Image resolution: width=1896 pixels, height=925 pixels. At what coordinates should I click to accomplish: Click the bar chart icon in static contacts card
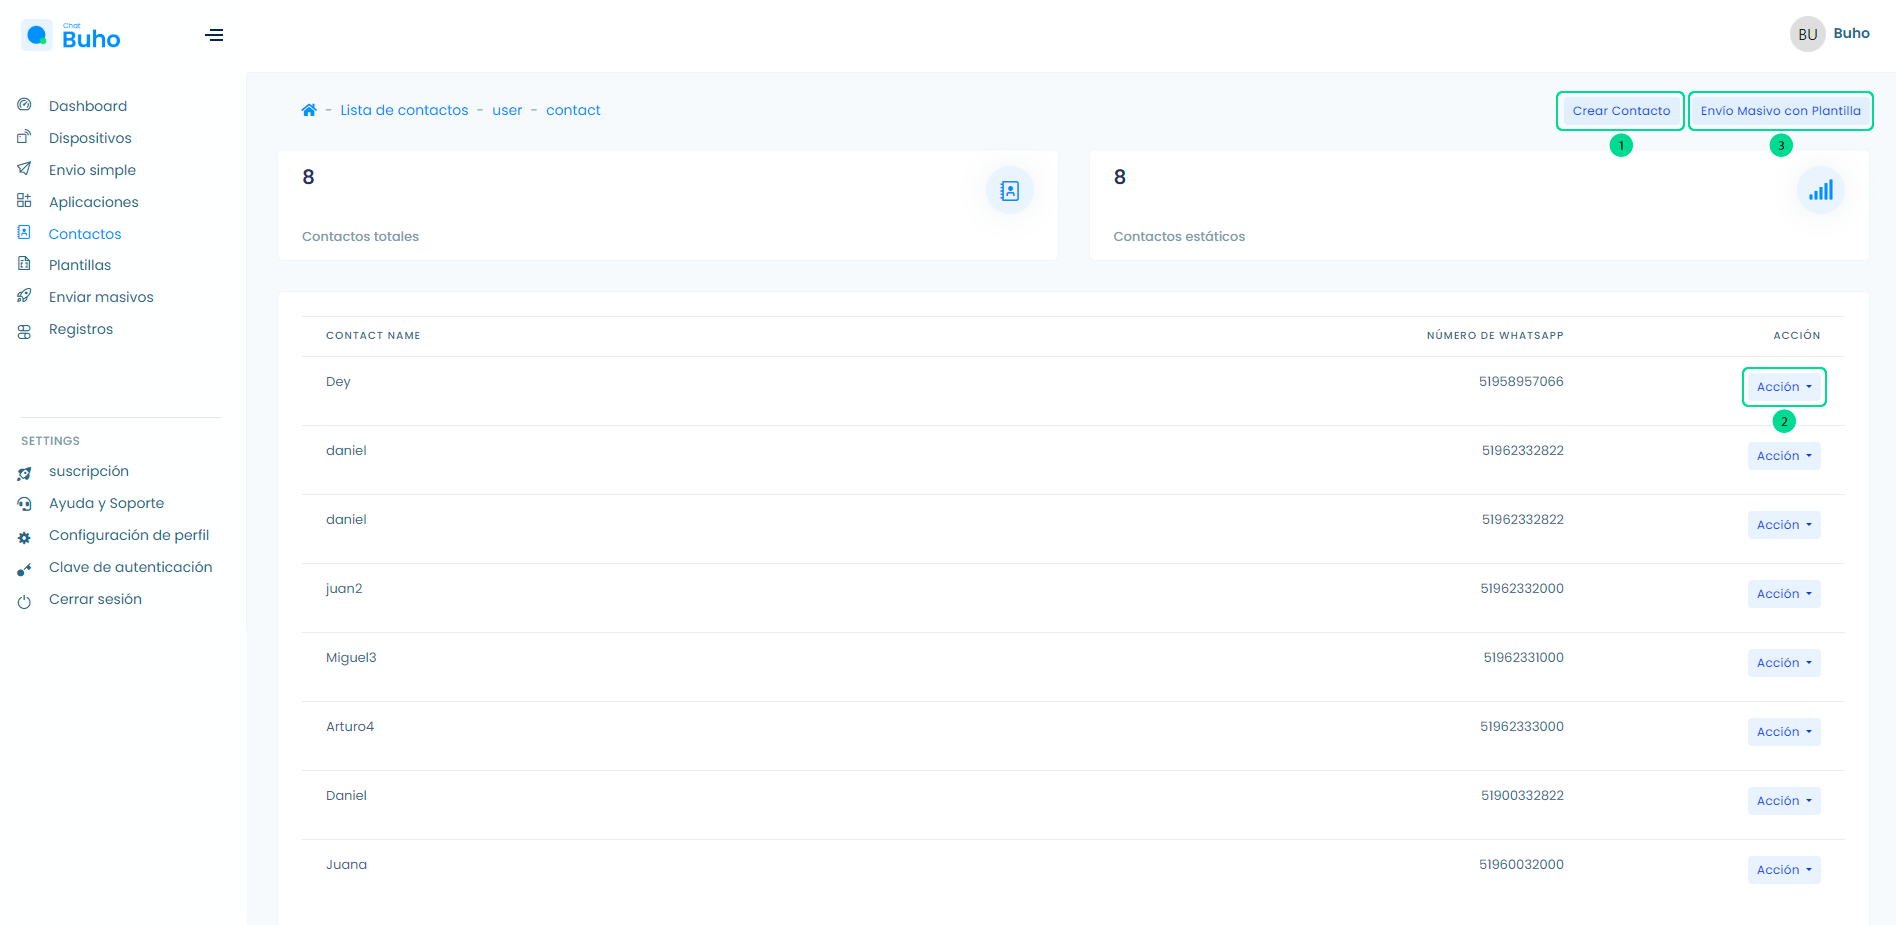(1820, 190)
